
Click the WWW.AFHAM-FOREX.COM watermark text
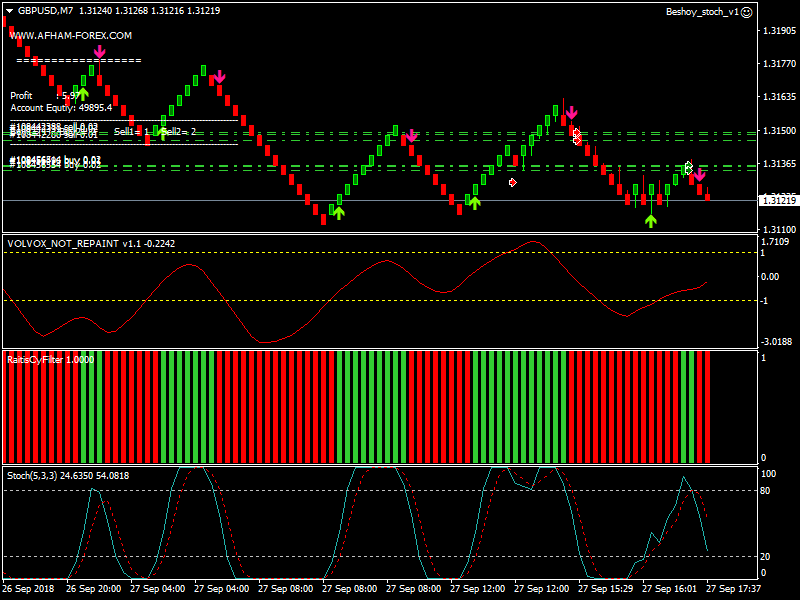[x=71, y=35]
